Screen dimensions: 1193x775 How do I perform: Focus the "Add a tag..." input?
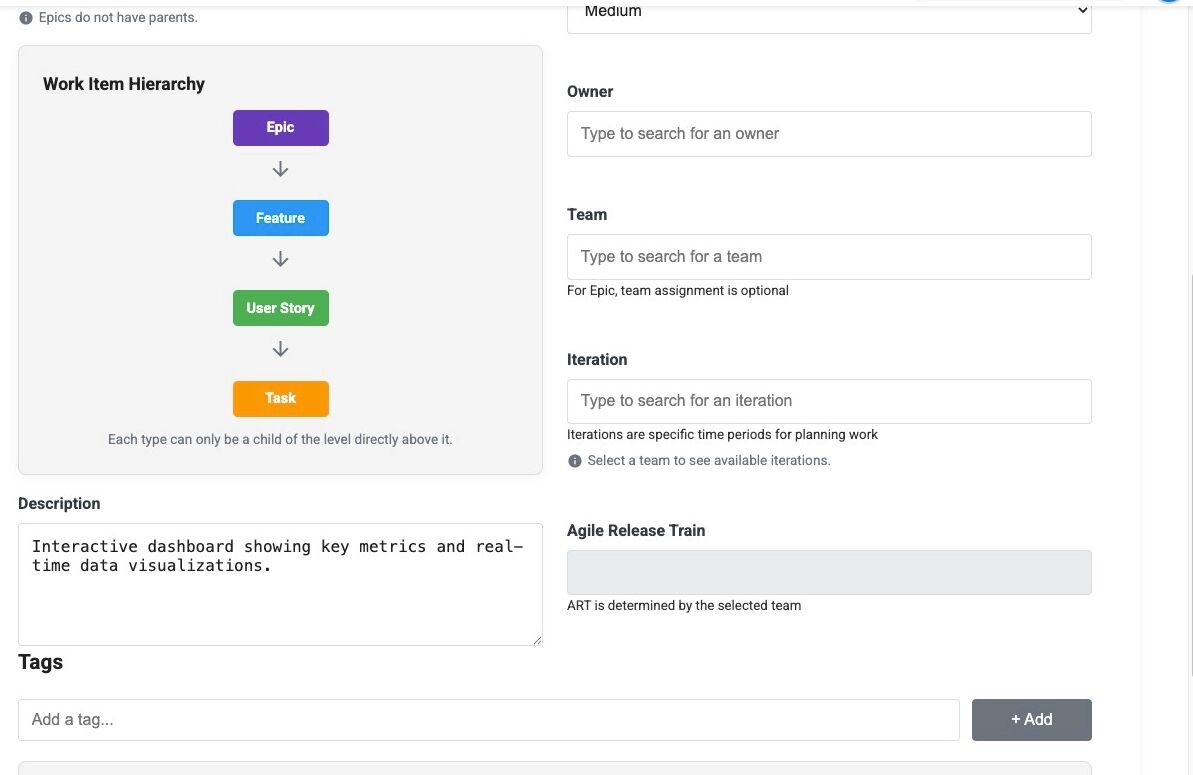(488, 720)
